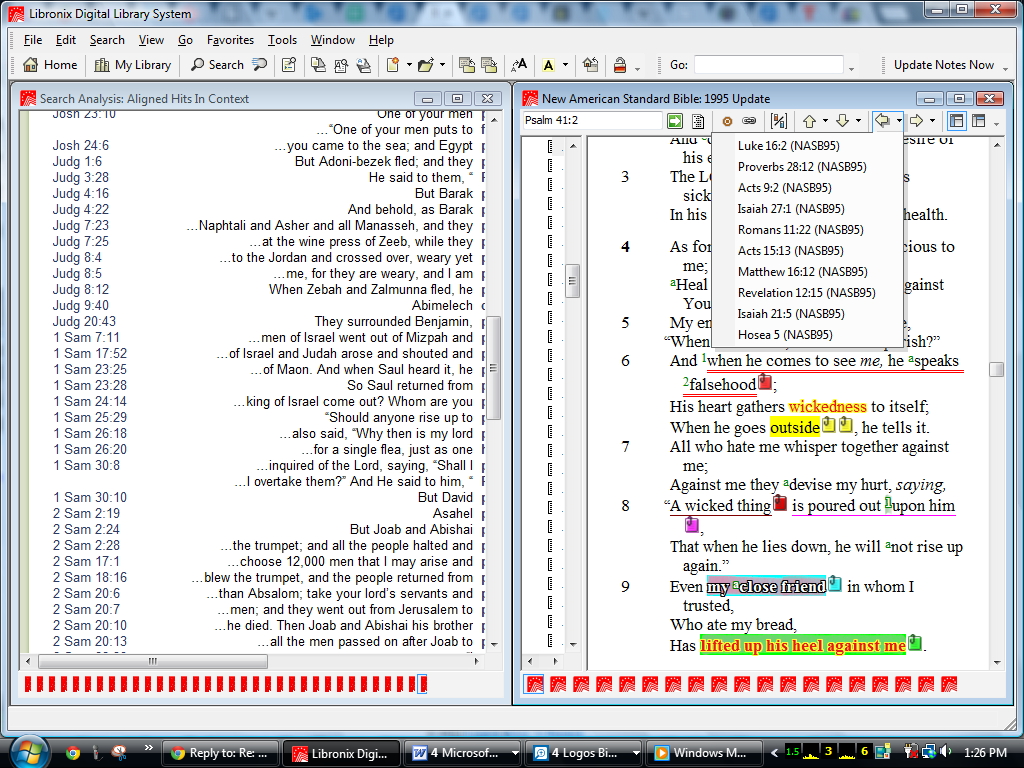
Task: Click the down arrow navigation icon
Action: (842, 121)
